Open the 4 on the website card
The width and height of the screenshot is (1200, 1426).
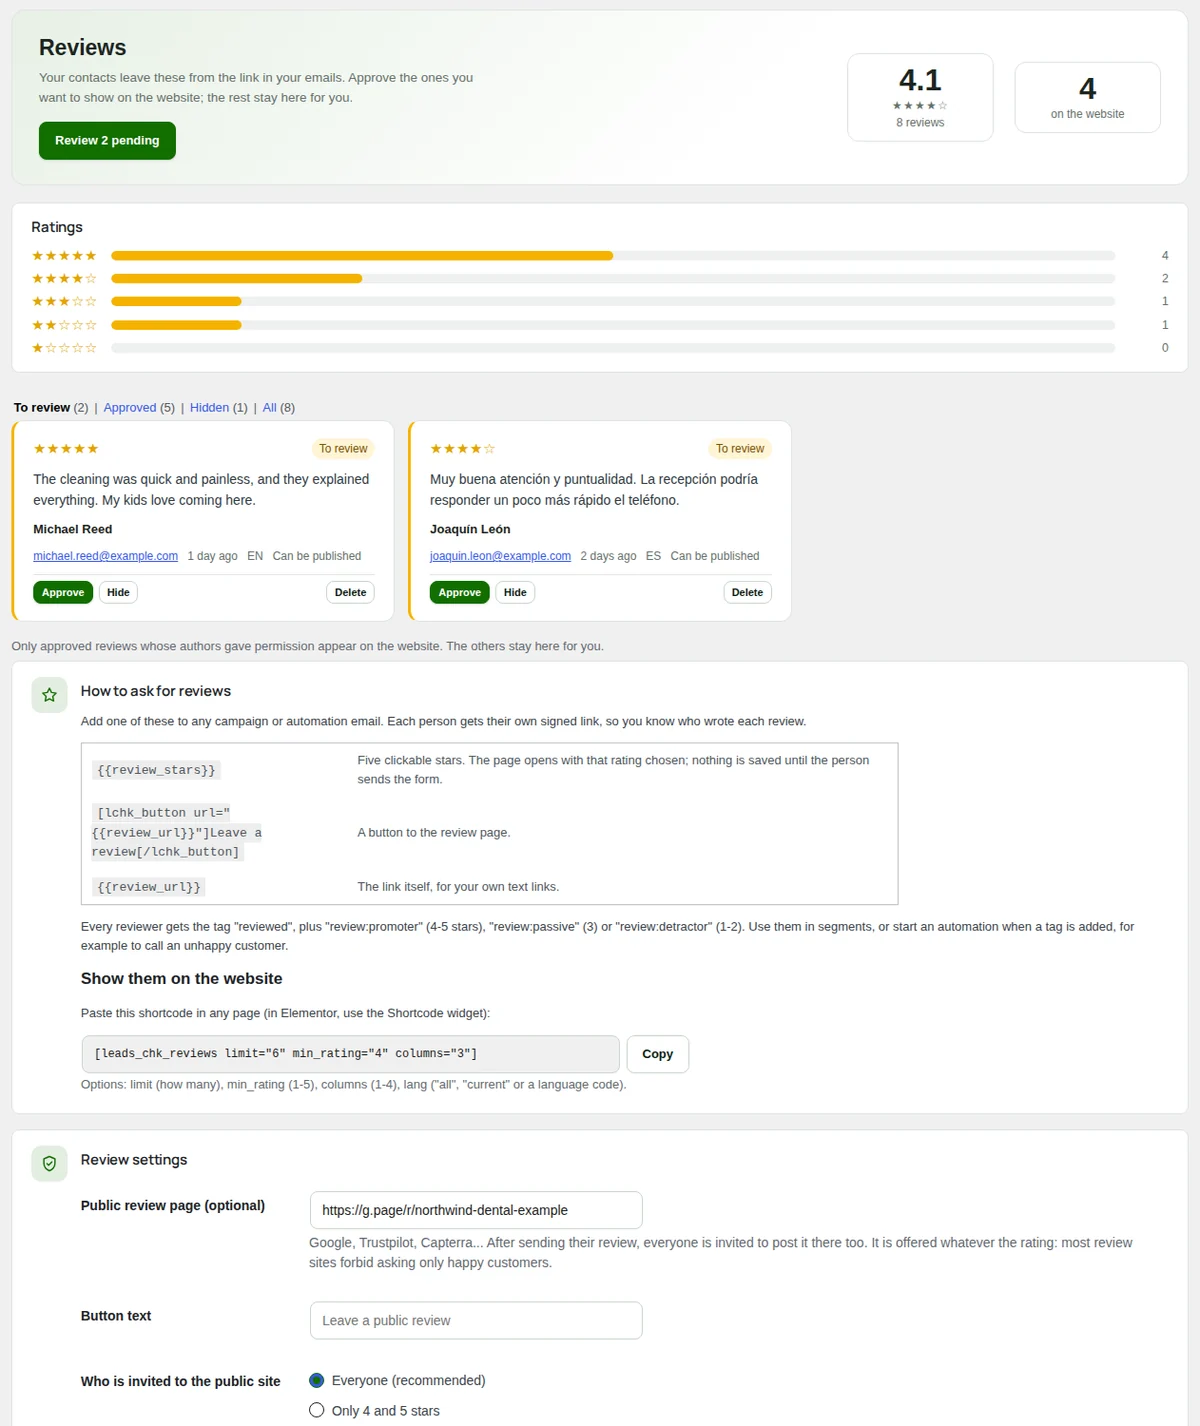click(1087, 97)
